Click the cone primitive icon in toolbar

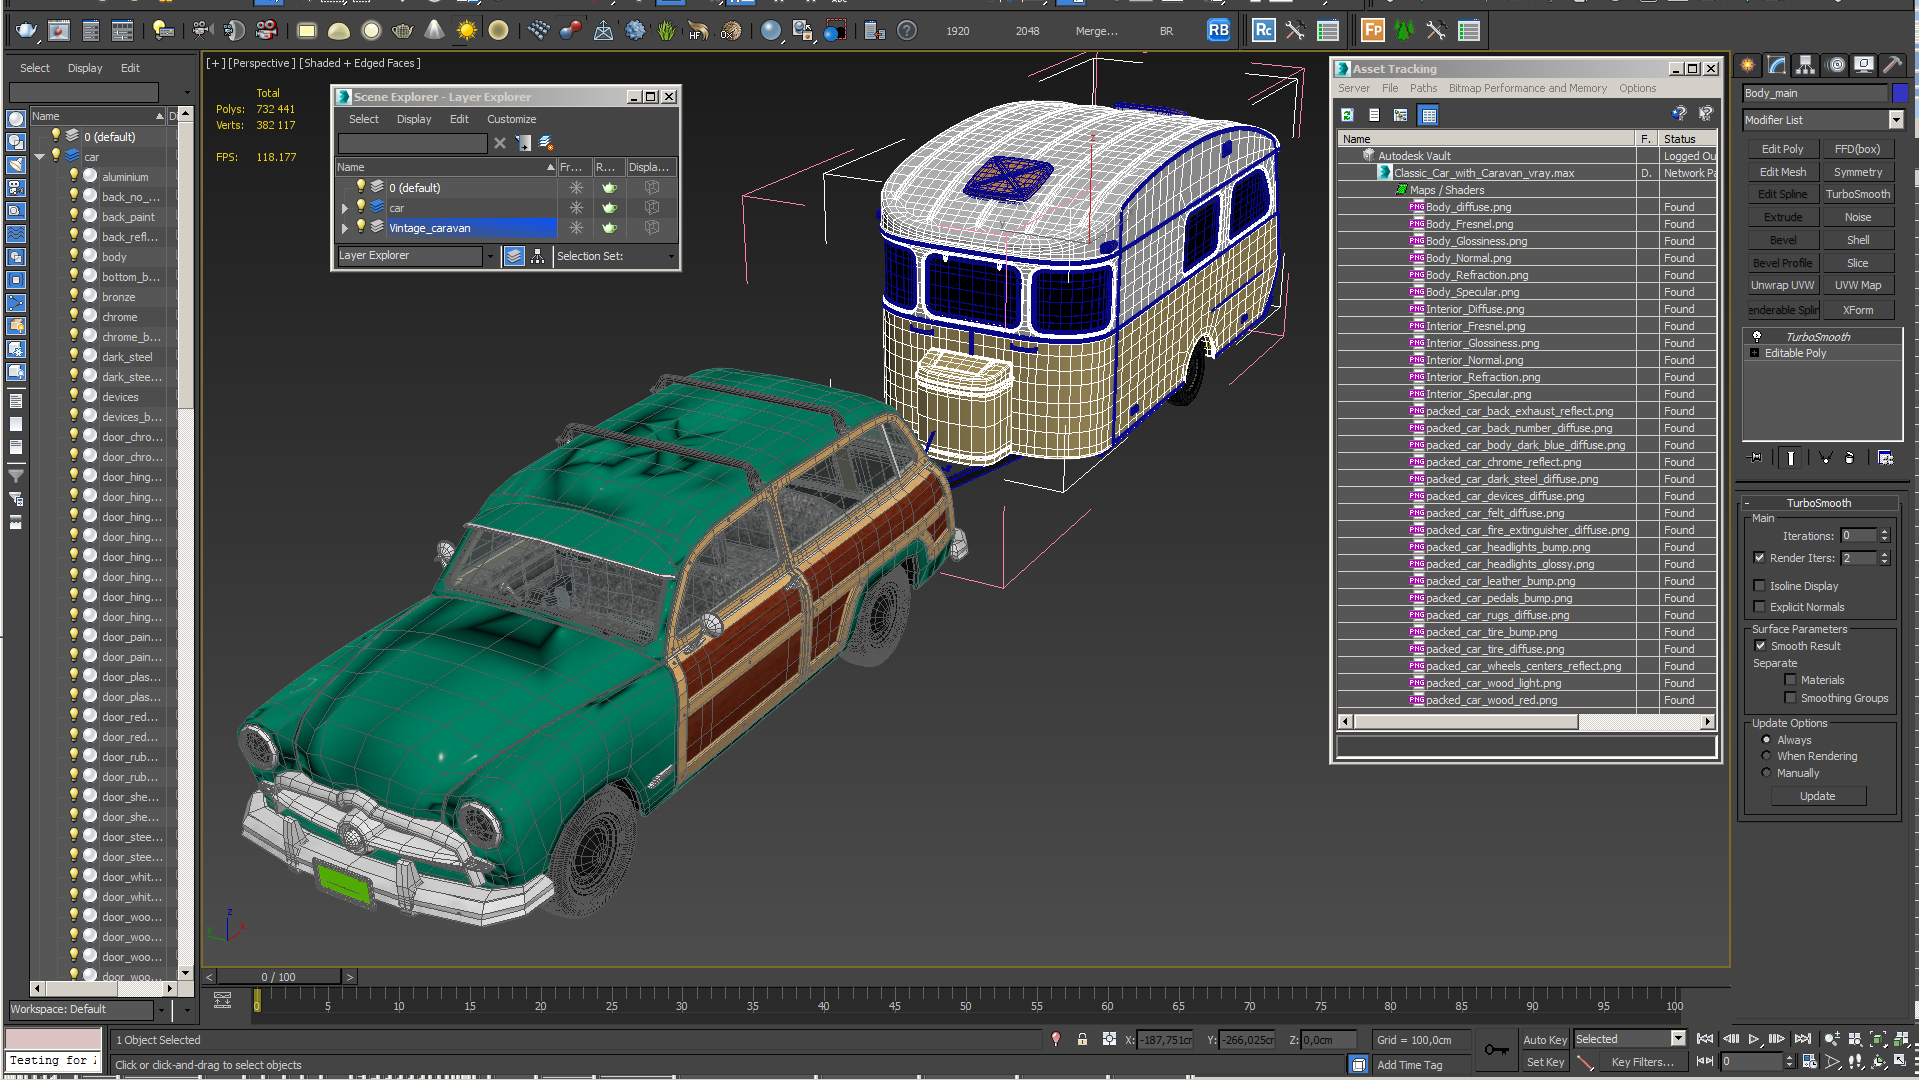coord(434,31)
